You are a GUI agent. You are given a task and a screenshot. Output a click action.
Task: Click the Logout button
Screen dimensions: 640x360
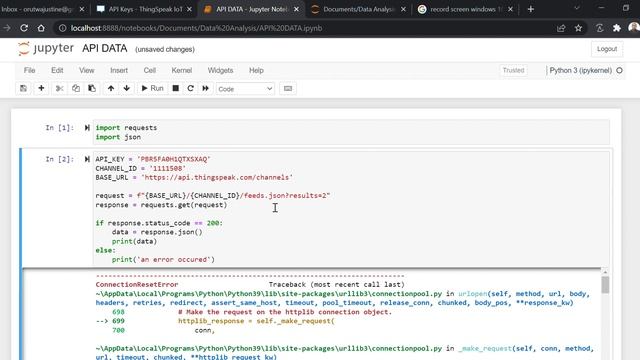click(607, 49)
